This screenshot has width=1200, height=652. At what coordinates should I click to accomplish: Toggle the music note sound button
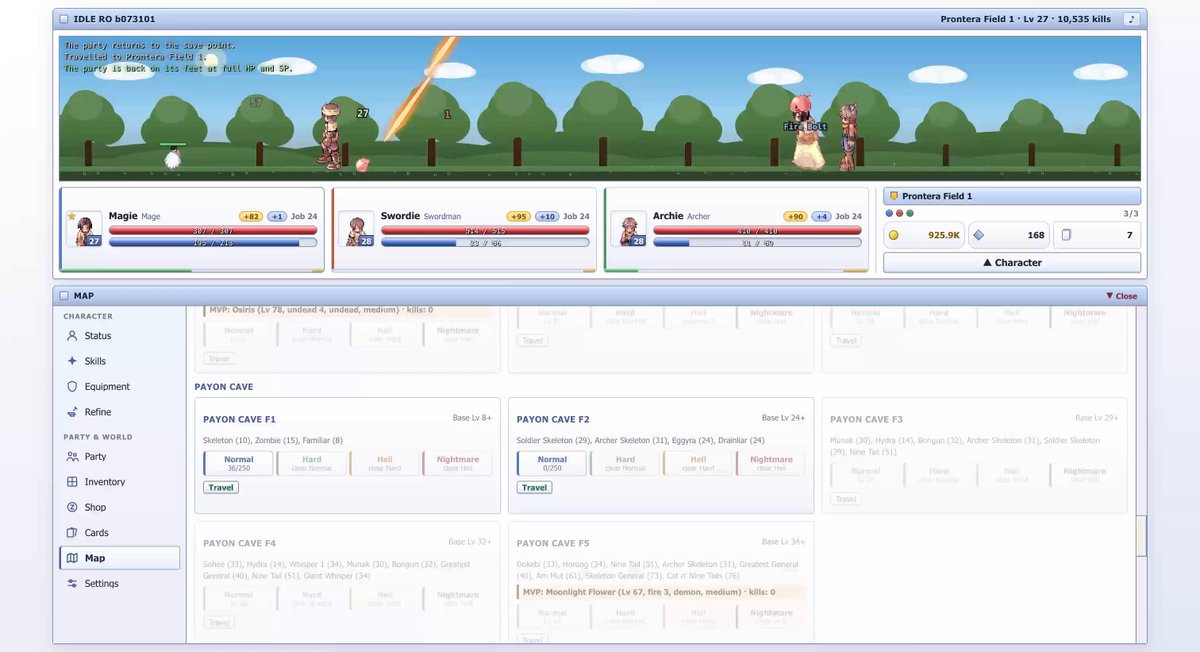(x=1131, y=19)
